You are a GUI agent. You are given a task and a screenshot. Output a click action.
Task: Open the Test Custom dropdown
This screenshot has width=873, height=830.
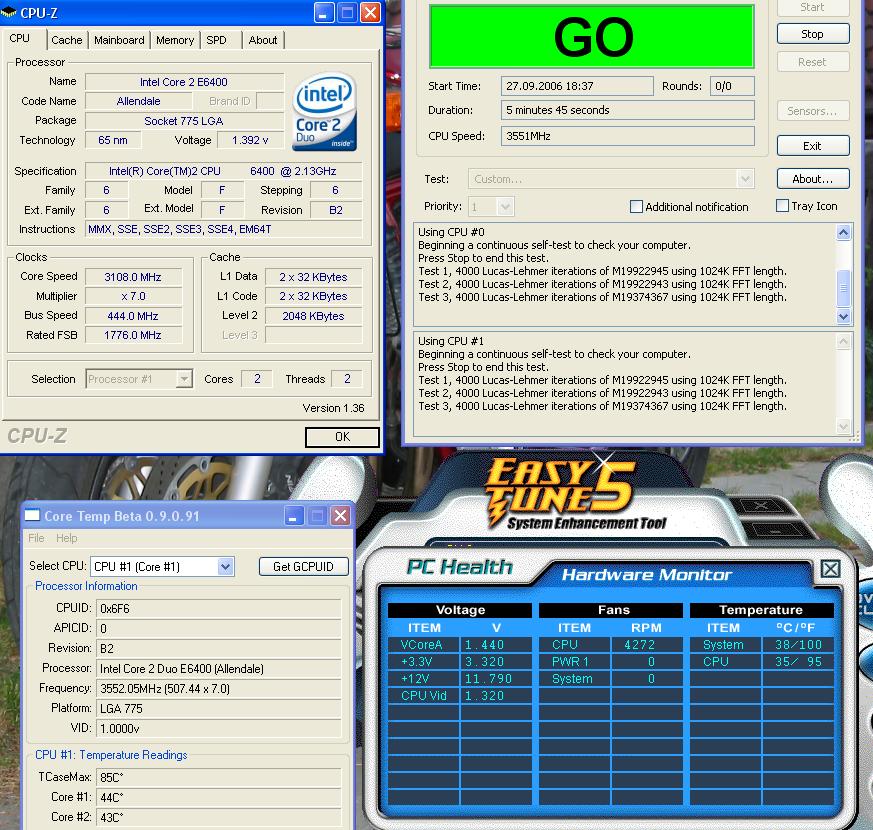pos(745,179)
